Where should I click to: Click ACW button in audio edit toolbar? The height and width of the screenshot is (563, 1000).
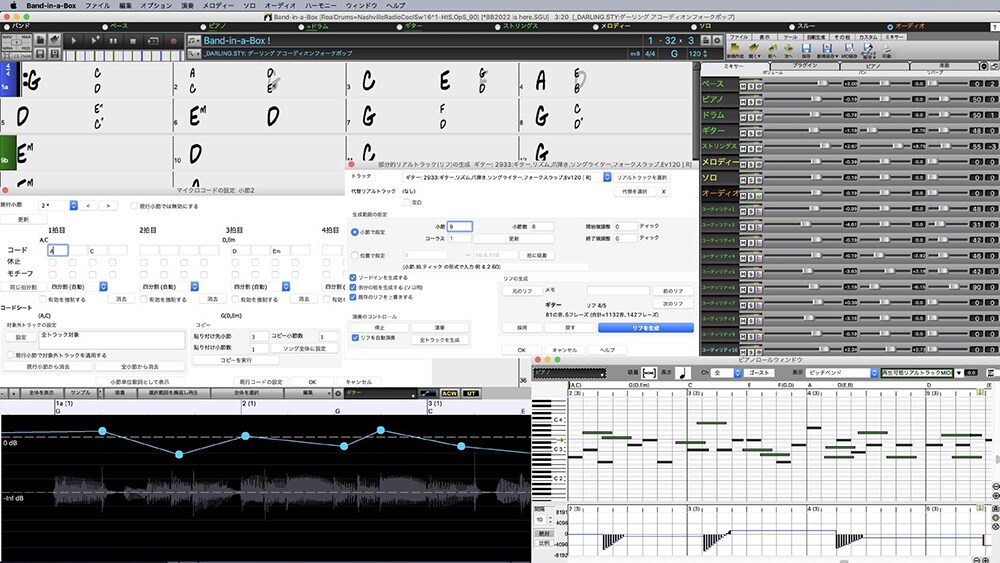coord(450,393)
